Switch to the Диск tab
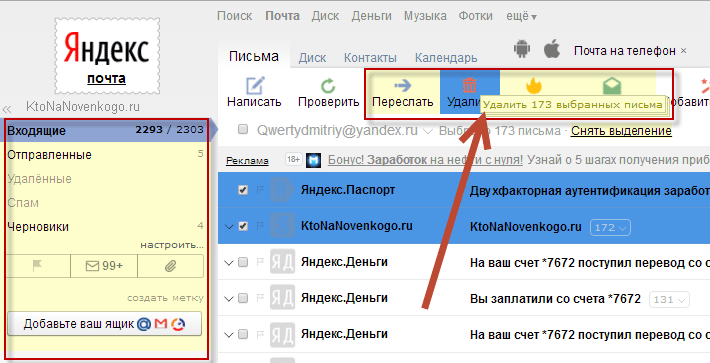This screenshot has width=710, height=363. [x=312, y=58]
